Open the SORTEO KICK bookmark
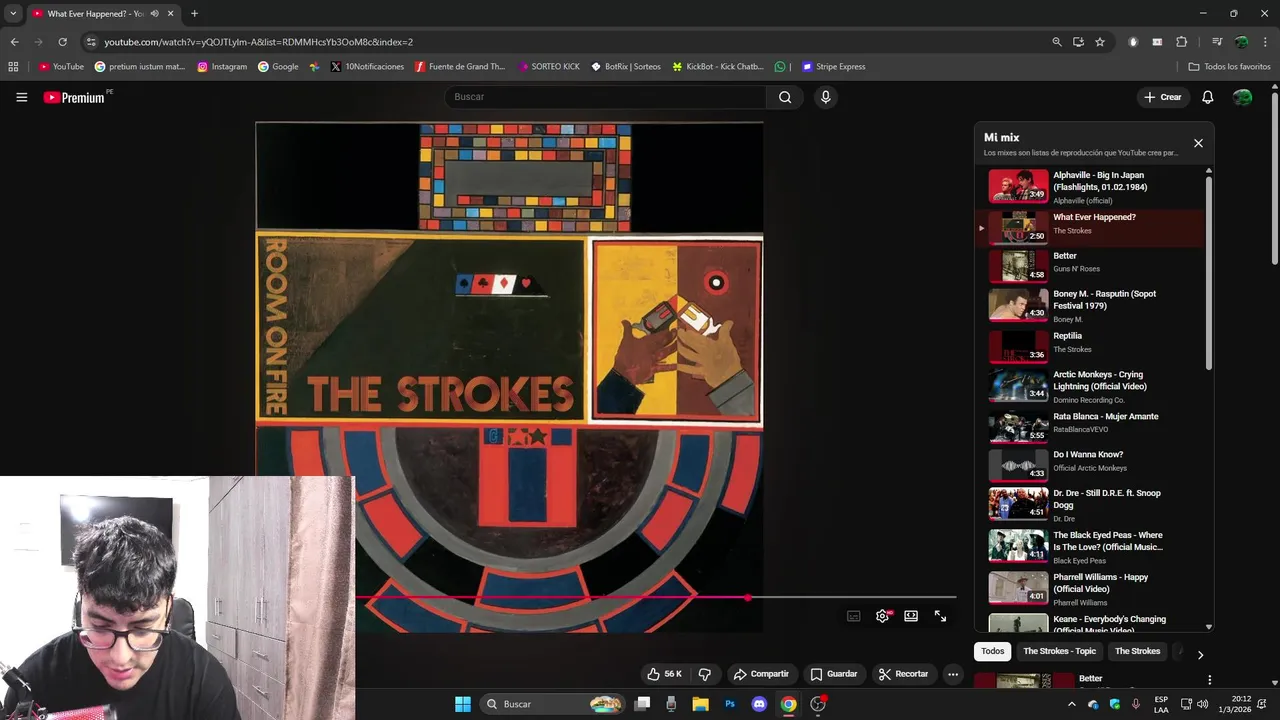 click(x=549, y=67)
